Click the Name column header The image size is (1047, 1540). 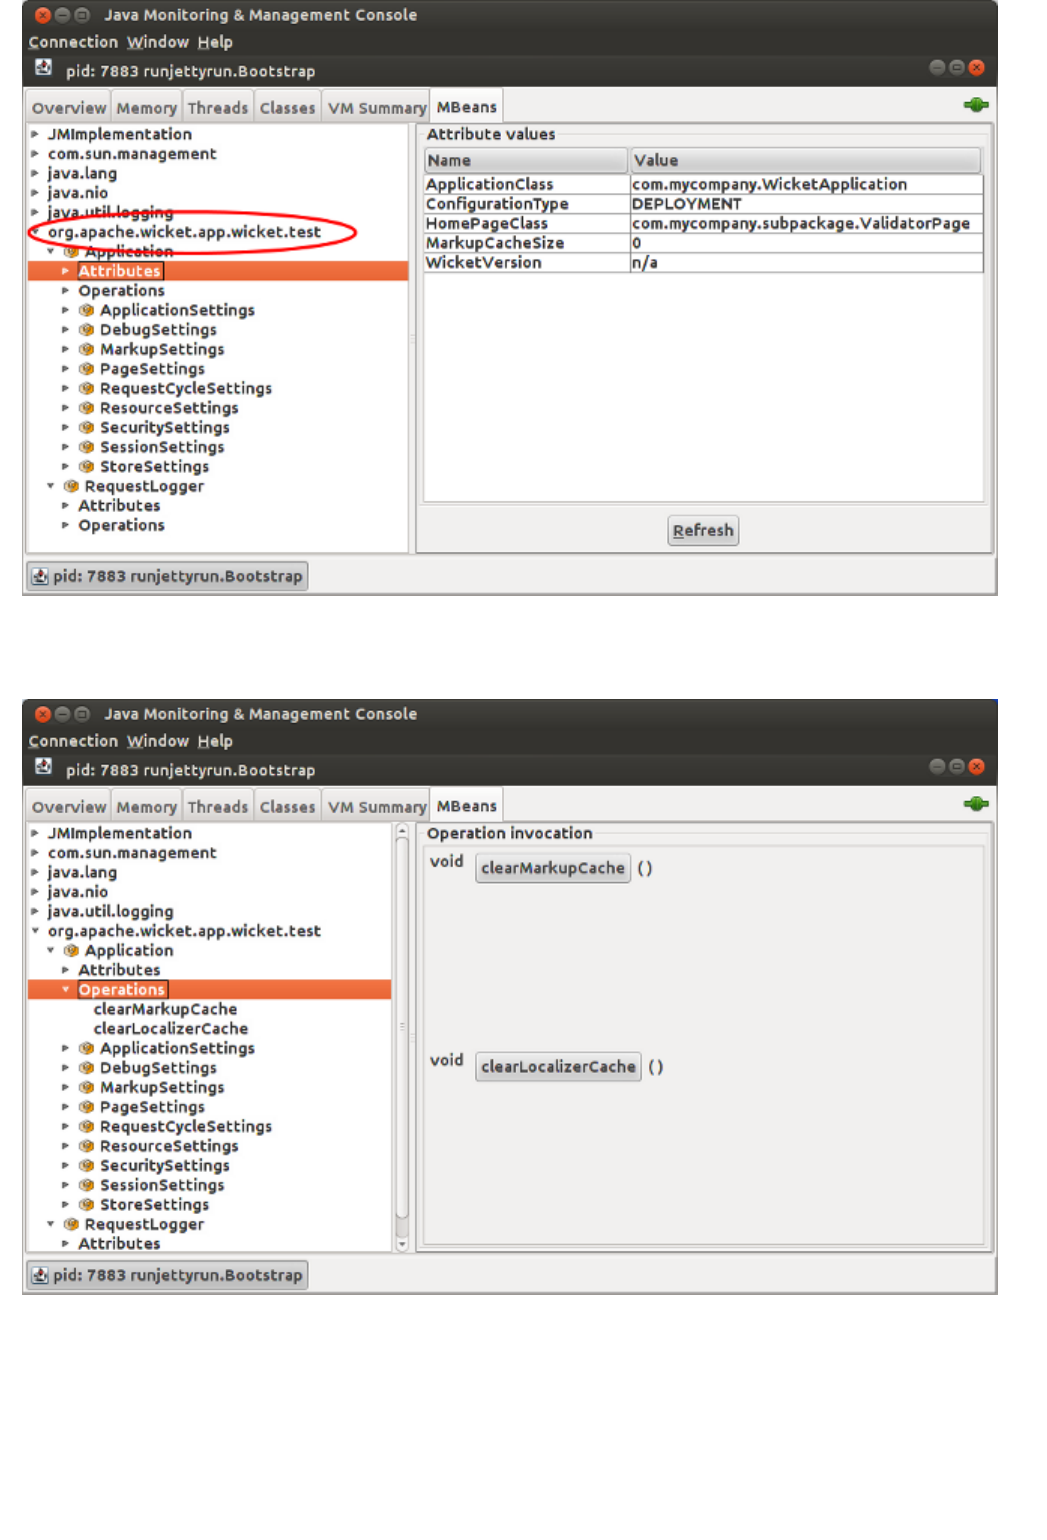(x=526, y=160)
